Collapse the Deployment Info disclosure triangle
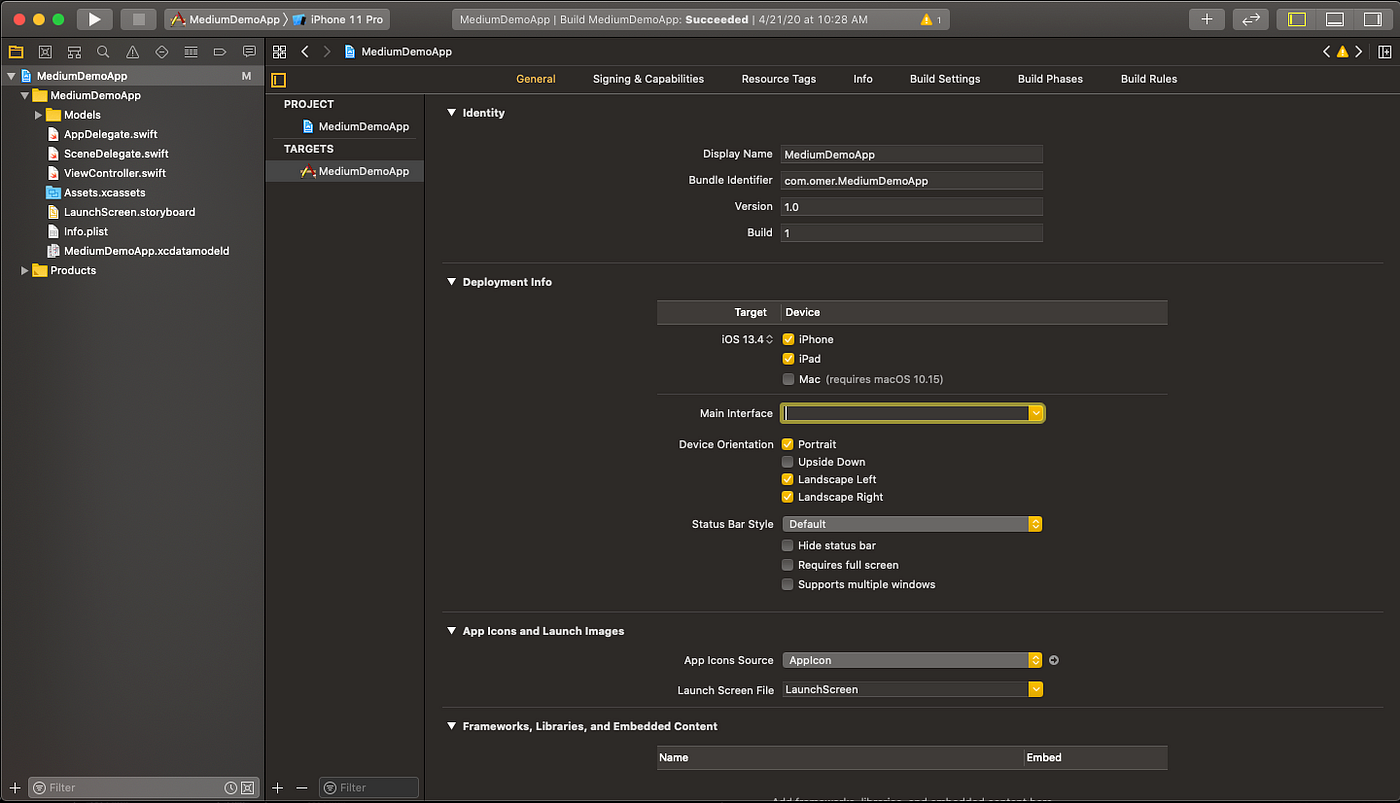 tap(451, 282)
